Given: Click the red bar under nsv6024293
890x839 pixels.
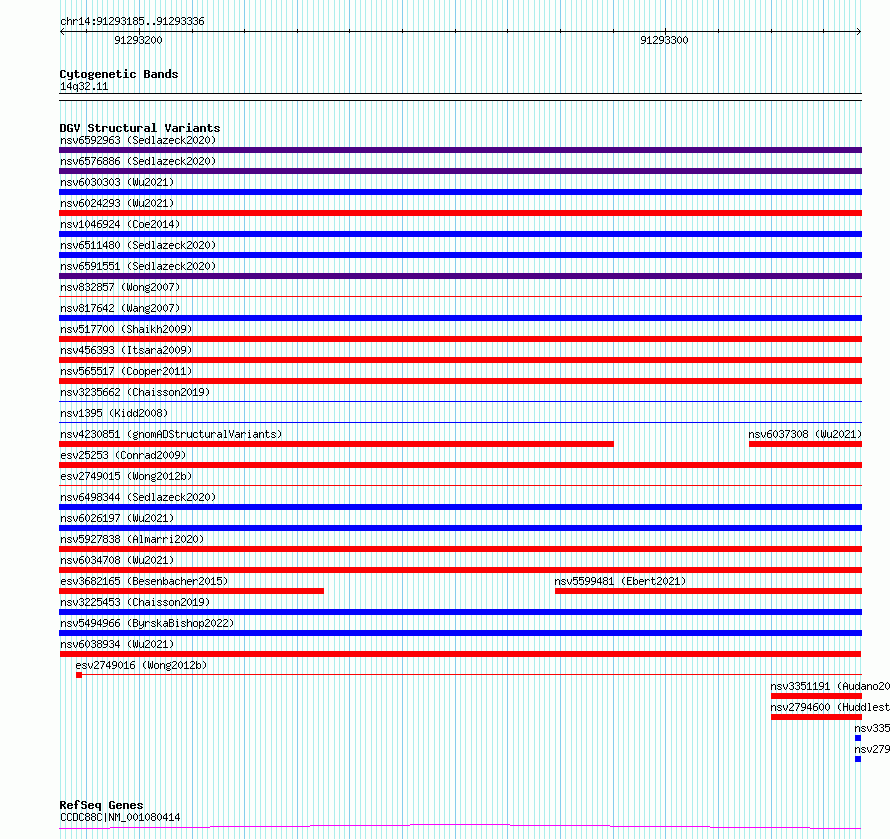Looking at the screenshot, I should (460, 213).
